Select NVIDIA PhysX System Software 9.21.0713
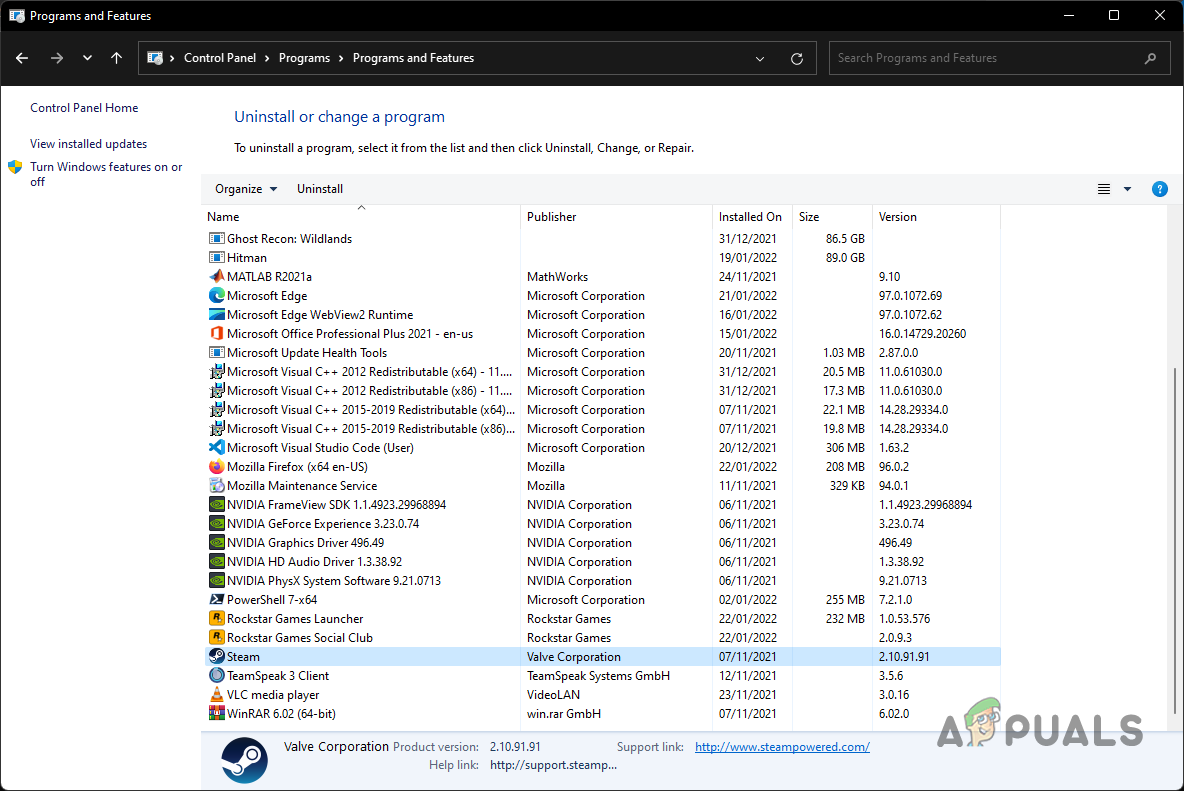 coord(601,580)
